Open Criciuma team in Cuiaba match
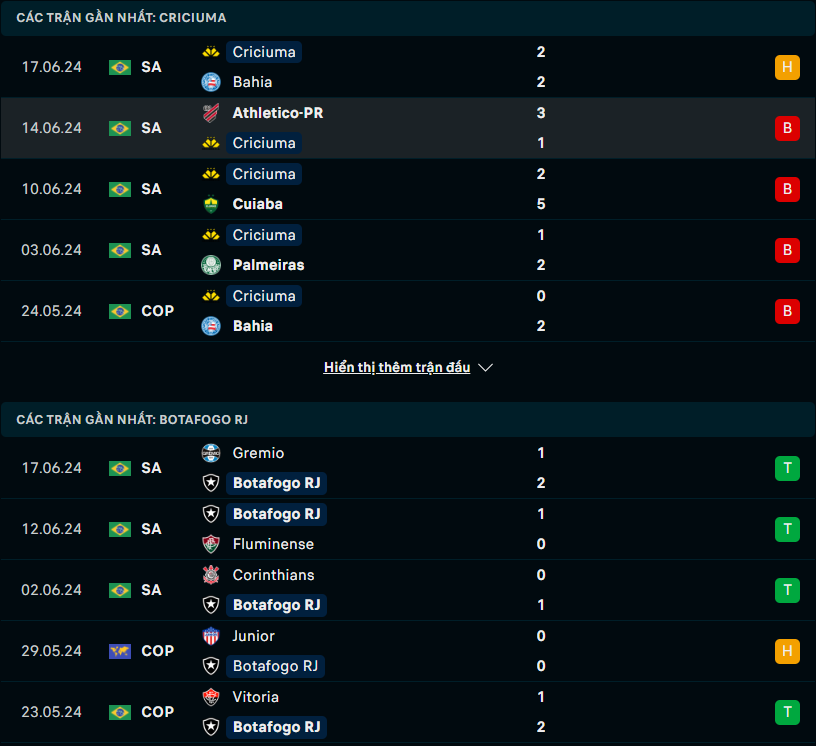816x746 pixels. tap(264, 174)
